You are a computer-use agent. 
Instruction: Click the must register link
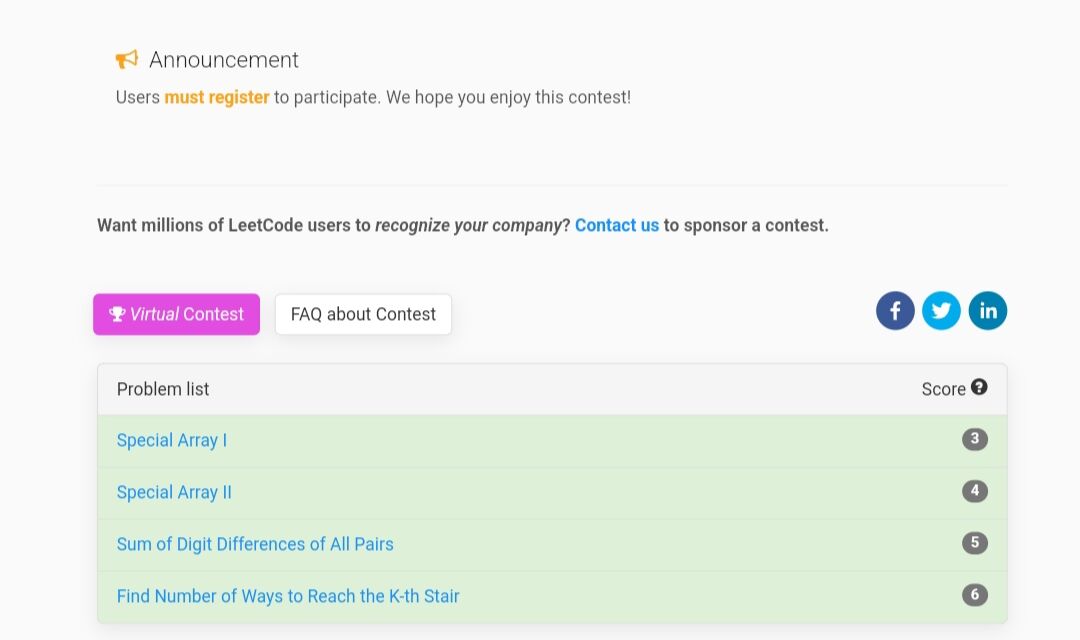(x=216, y=97)
